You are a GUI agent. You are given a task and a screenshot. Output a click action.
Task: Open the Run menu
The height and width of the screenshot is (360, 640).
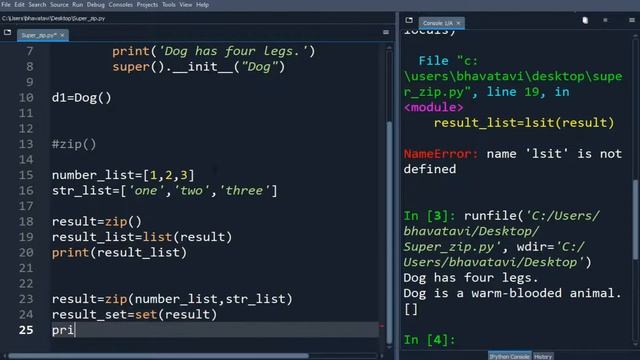pos(78,4)
